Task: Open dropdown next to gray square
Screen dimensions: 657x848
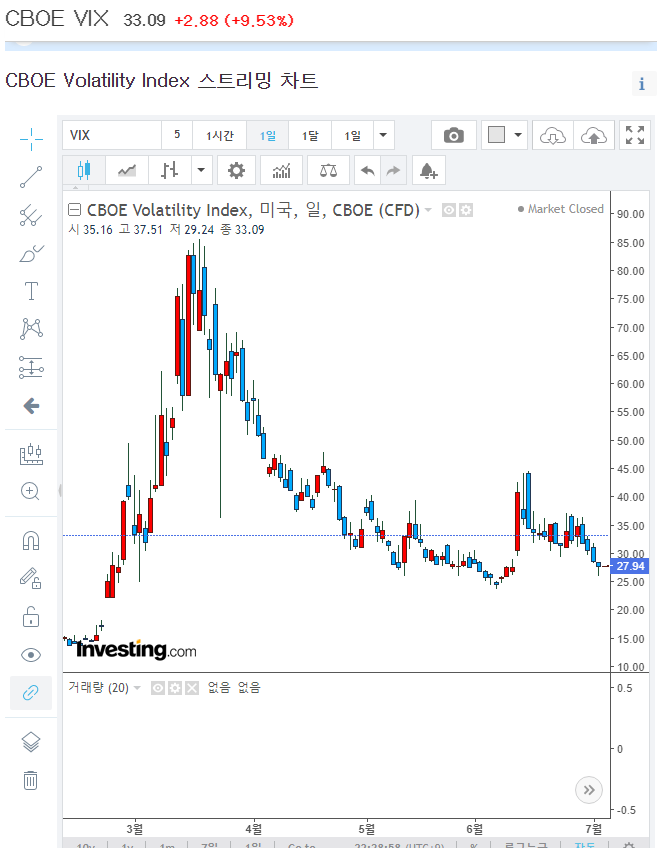Action: point(518,135)
